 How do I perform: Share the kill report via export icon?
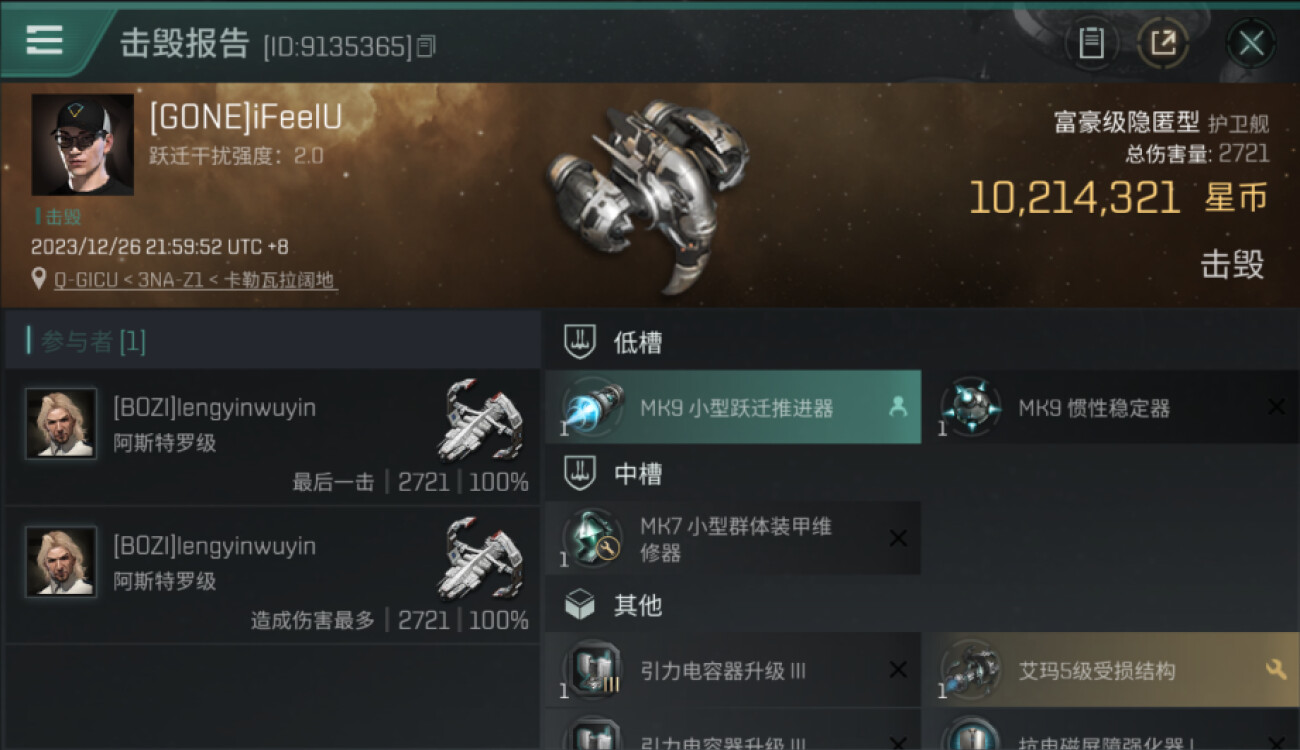coord(1163,43)
